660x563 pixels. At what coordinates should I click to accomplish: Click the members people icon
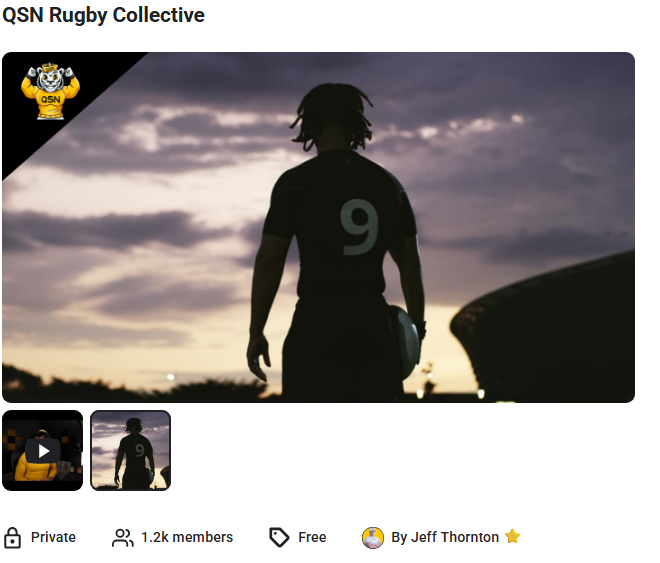tap(122, 538)
